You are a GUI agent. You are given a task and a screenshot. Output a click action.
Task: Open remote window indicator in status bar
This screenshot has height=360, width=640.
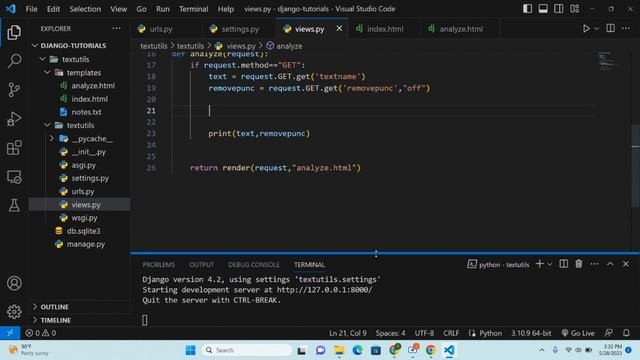coord(10,333)
